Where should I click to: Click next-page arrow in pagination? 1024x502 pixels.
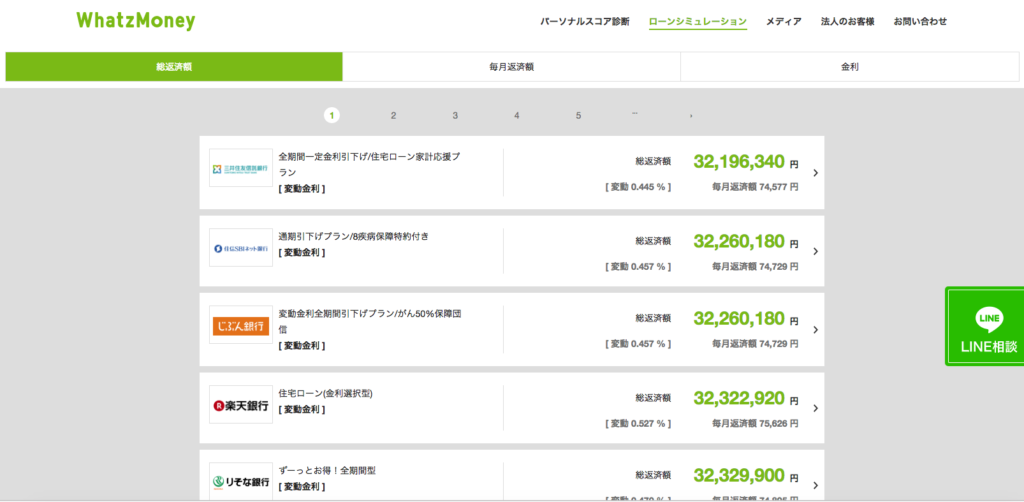691,116
